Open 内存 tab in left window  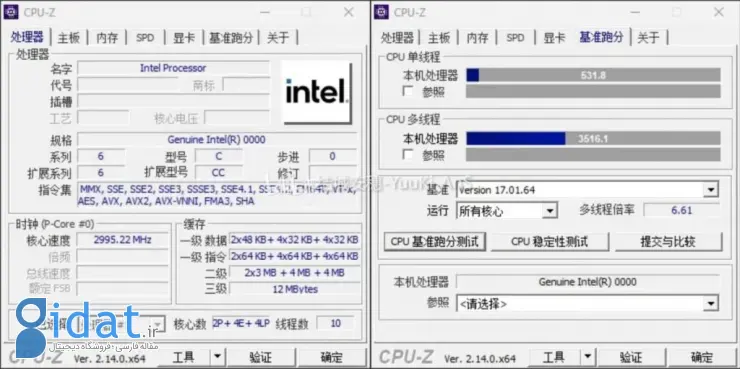pyautogui.click(x=107, y=38)
